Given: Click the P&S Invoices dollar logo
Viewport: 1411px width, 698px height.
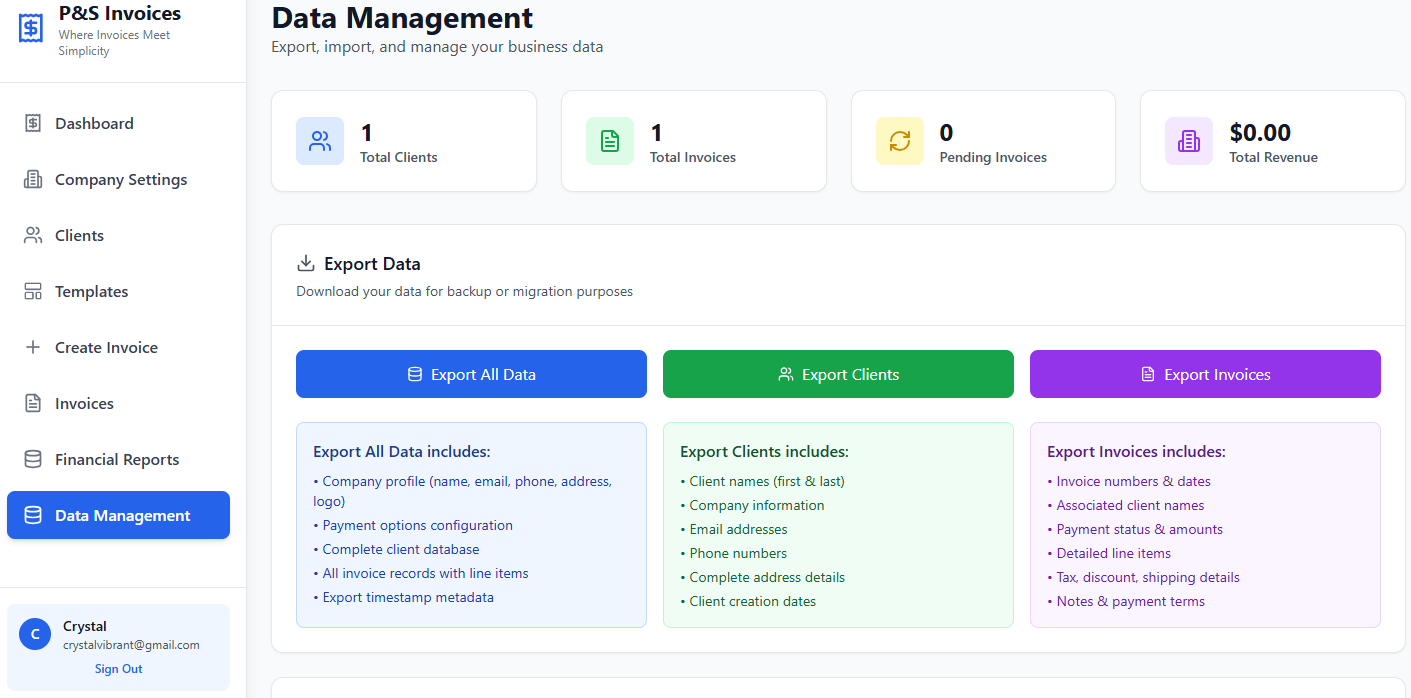Looking at the screenshot, I should point(30,27).
